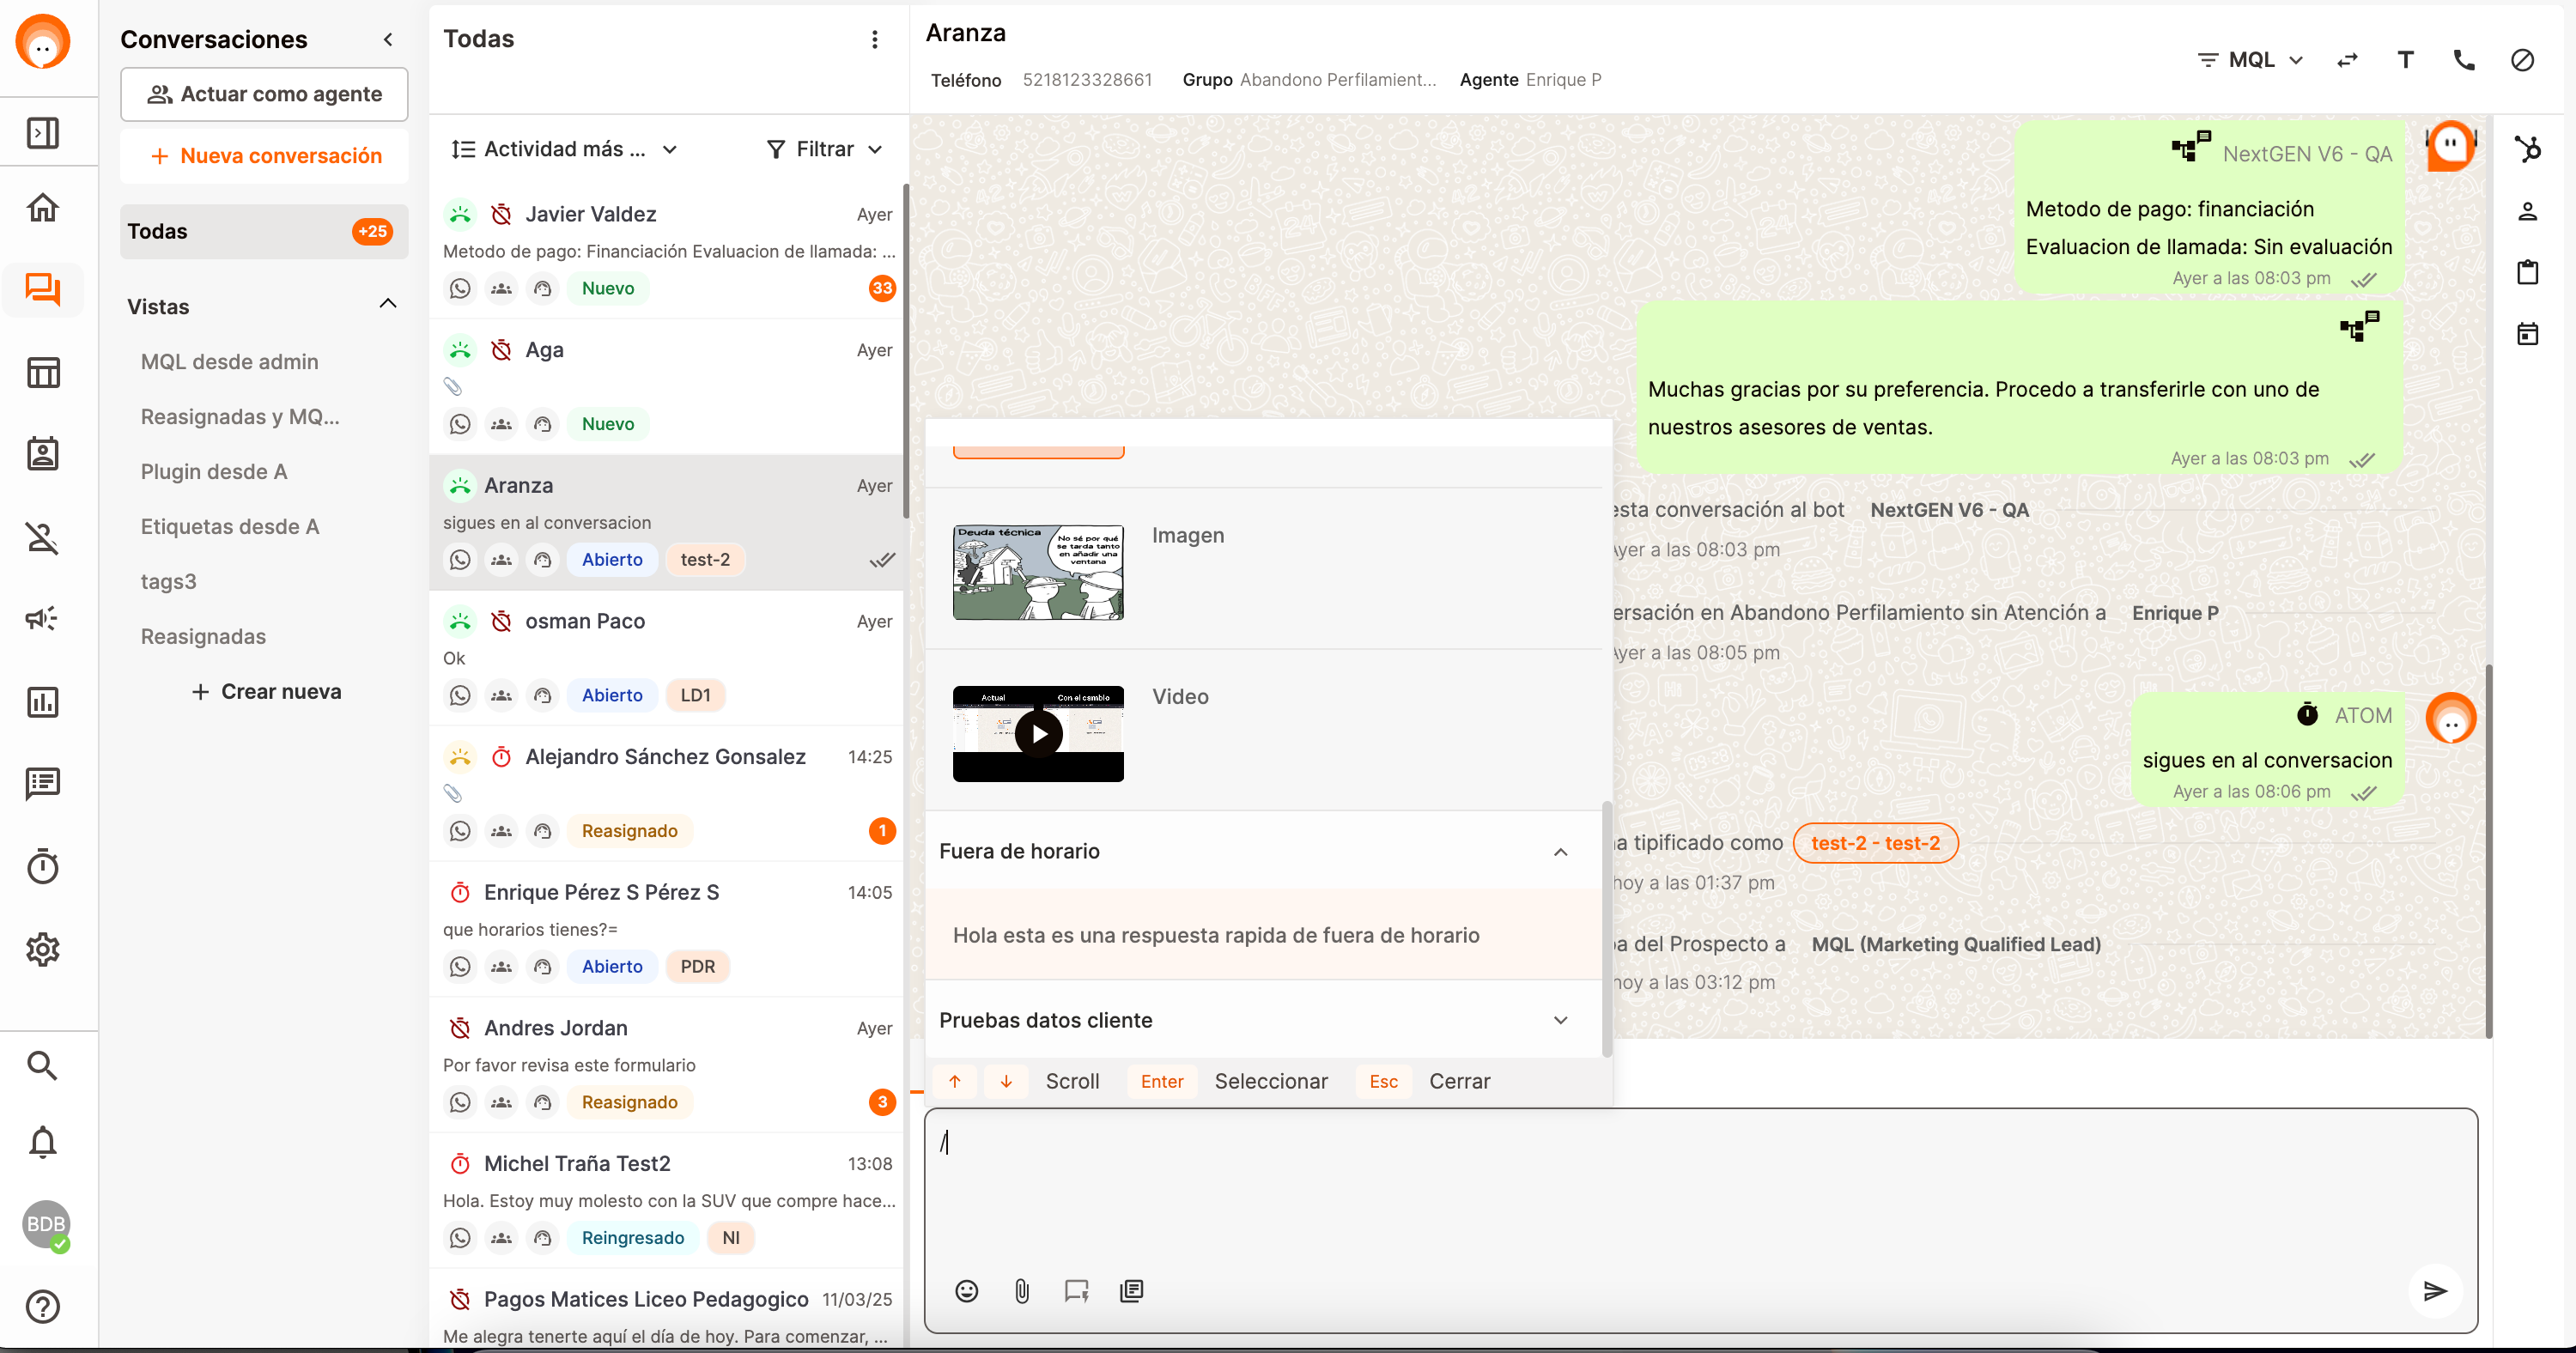
Task: Click the block contact icon in header
Action: 2522,60
